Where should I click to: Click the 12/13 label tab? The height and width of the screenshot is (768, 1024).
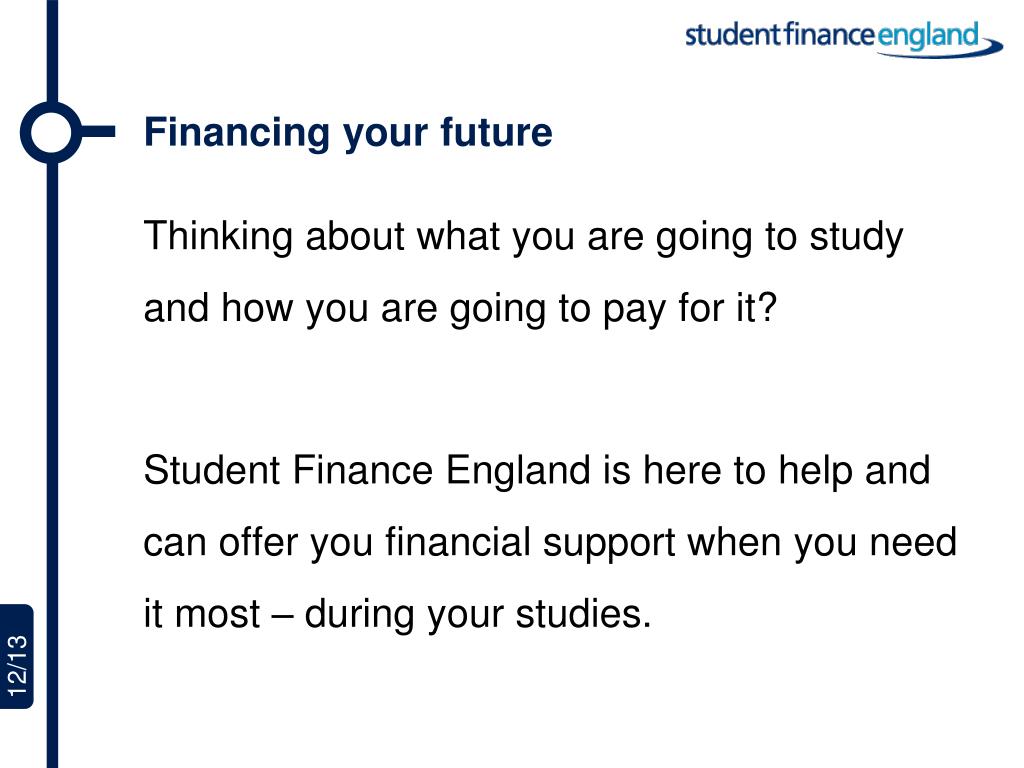tap(17, 656)
